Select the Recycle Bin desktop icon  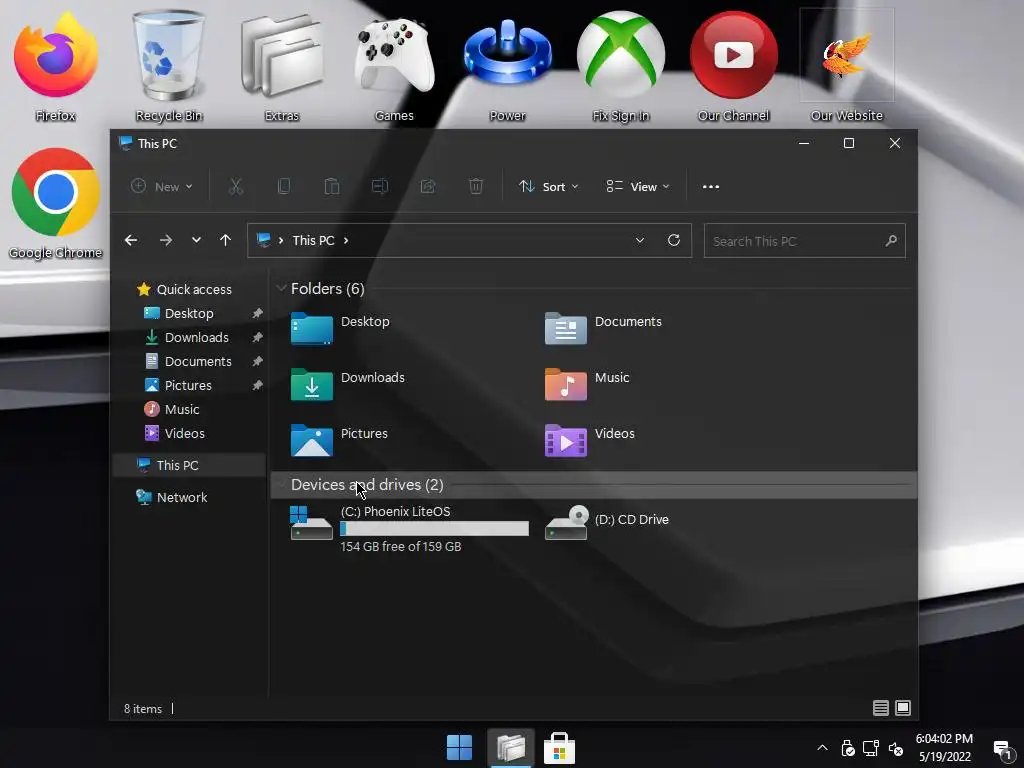(x=169, y=67)
